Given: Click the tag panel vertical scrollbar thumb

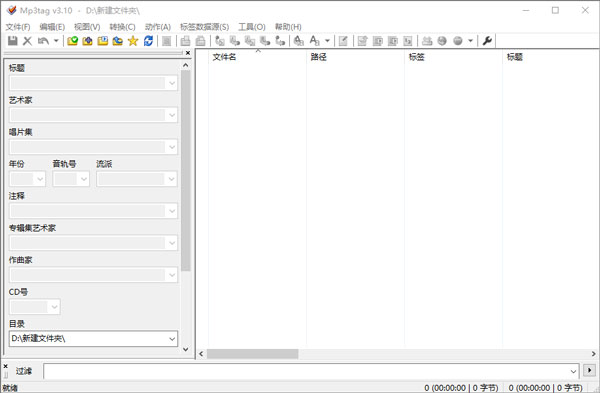Looking at the screenshot, I should click(x=186, y=170).
